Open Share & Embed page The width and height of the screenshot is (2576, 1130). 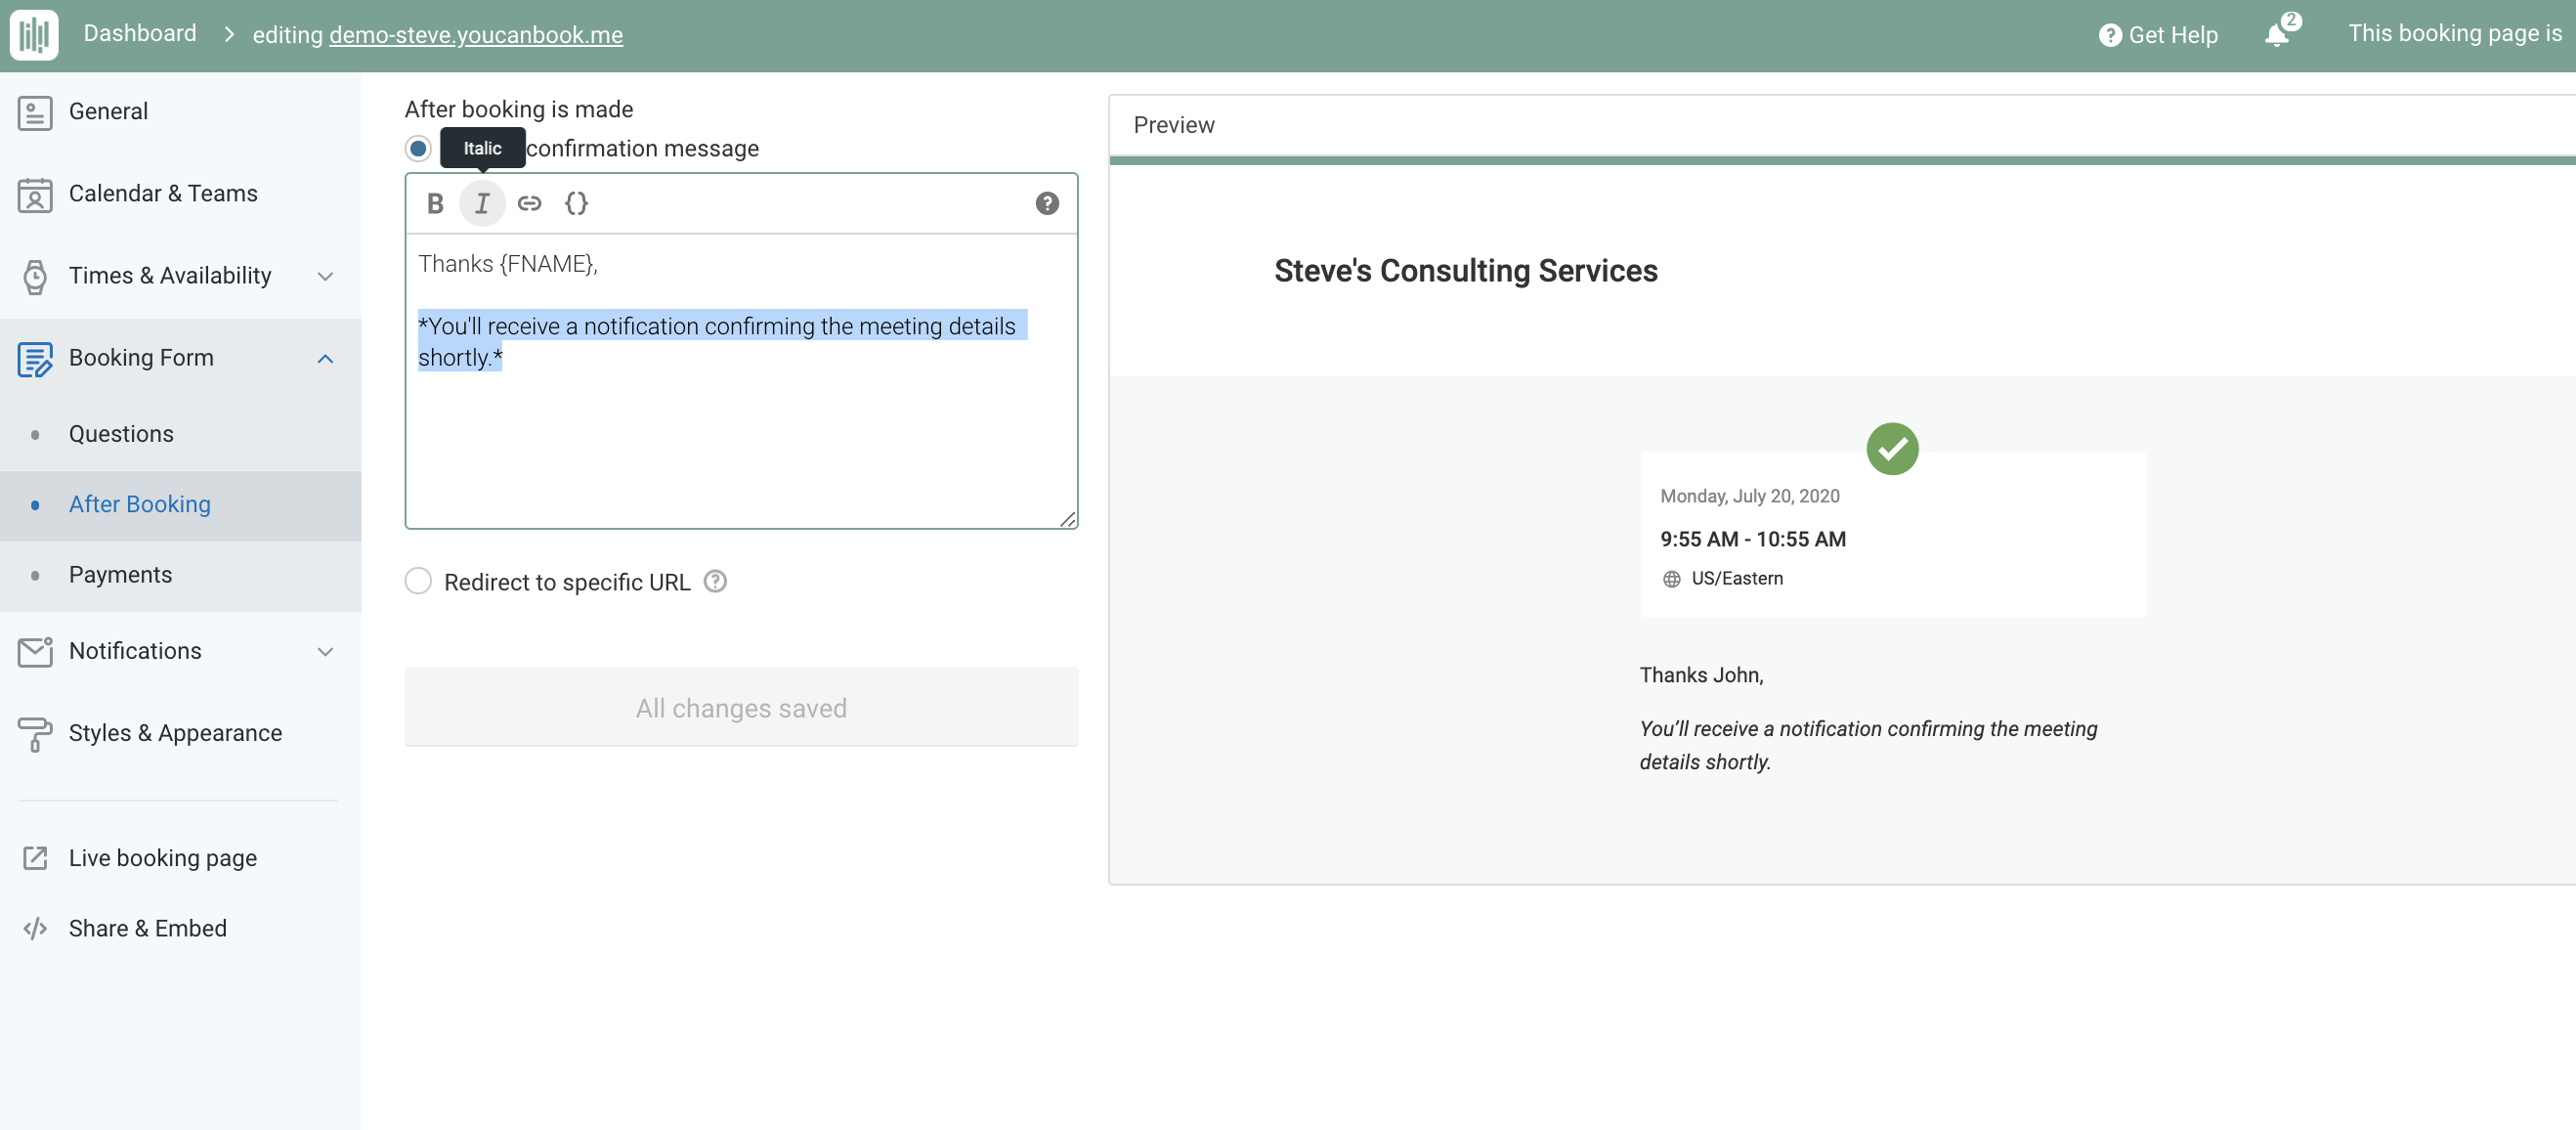[148, 929]
